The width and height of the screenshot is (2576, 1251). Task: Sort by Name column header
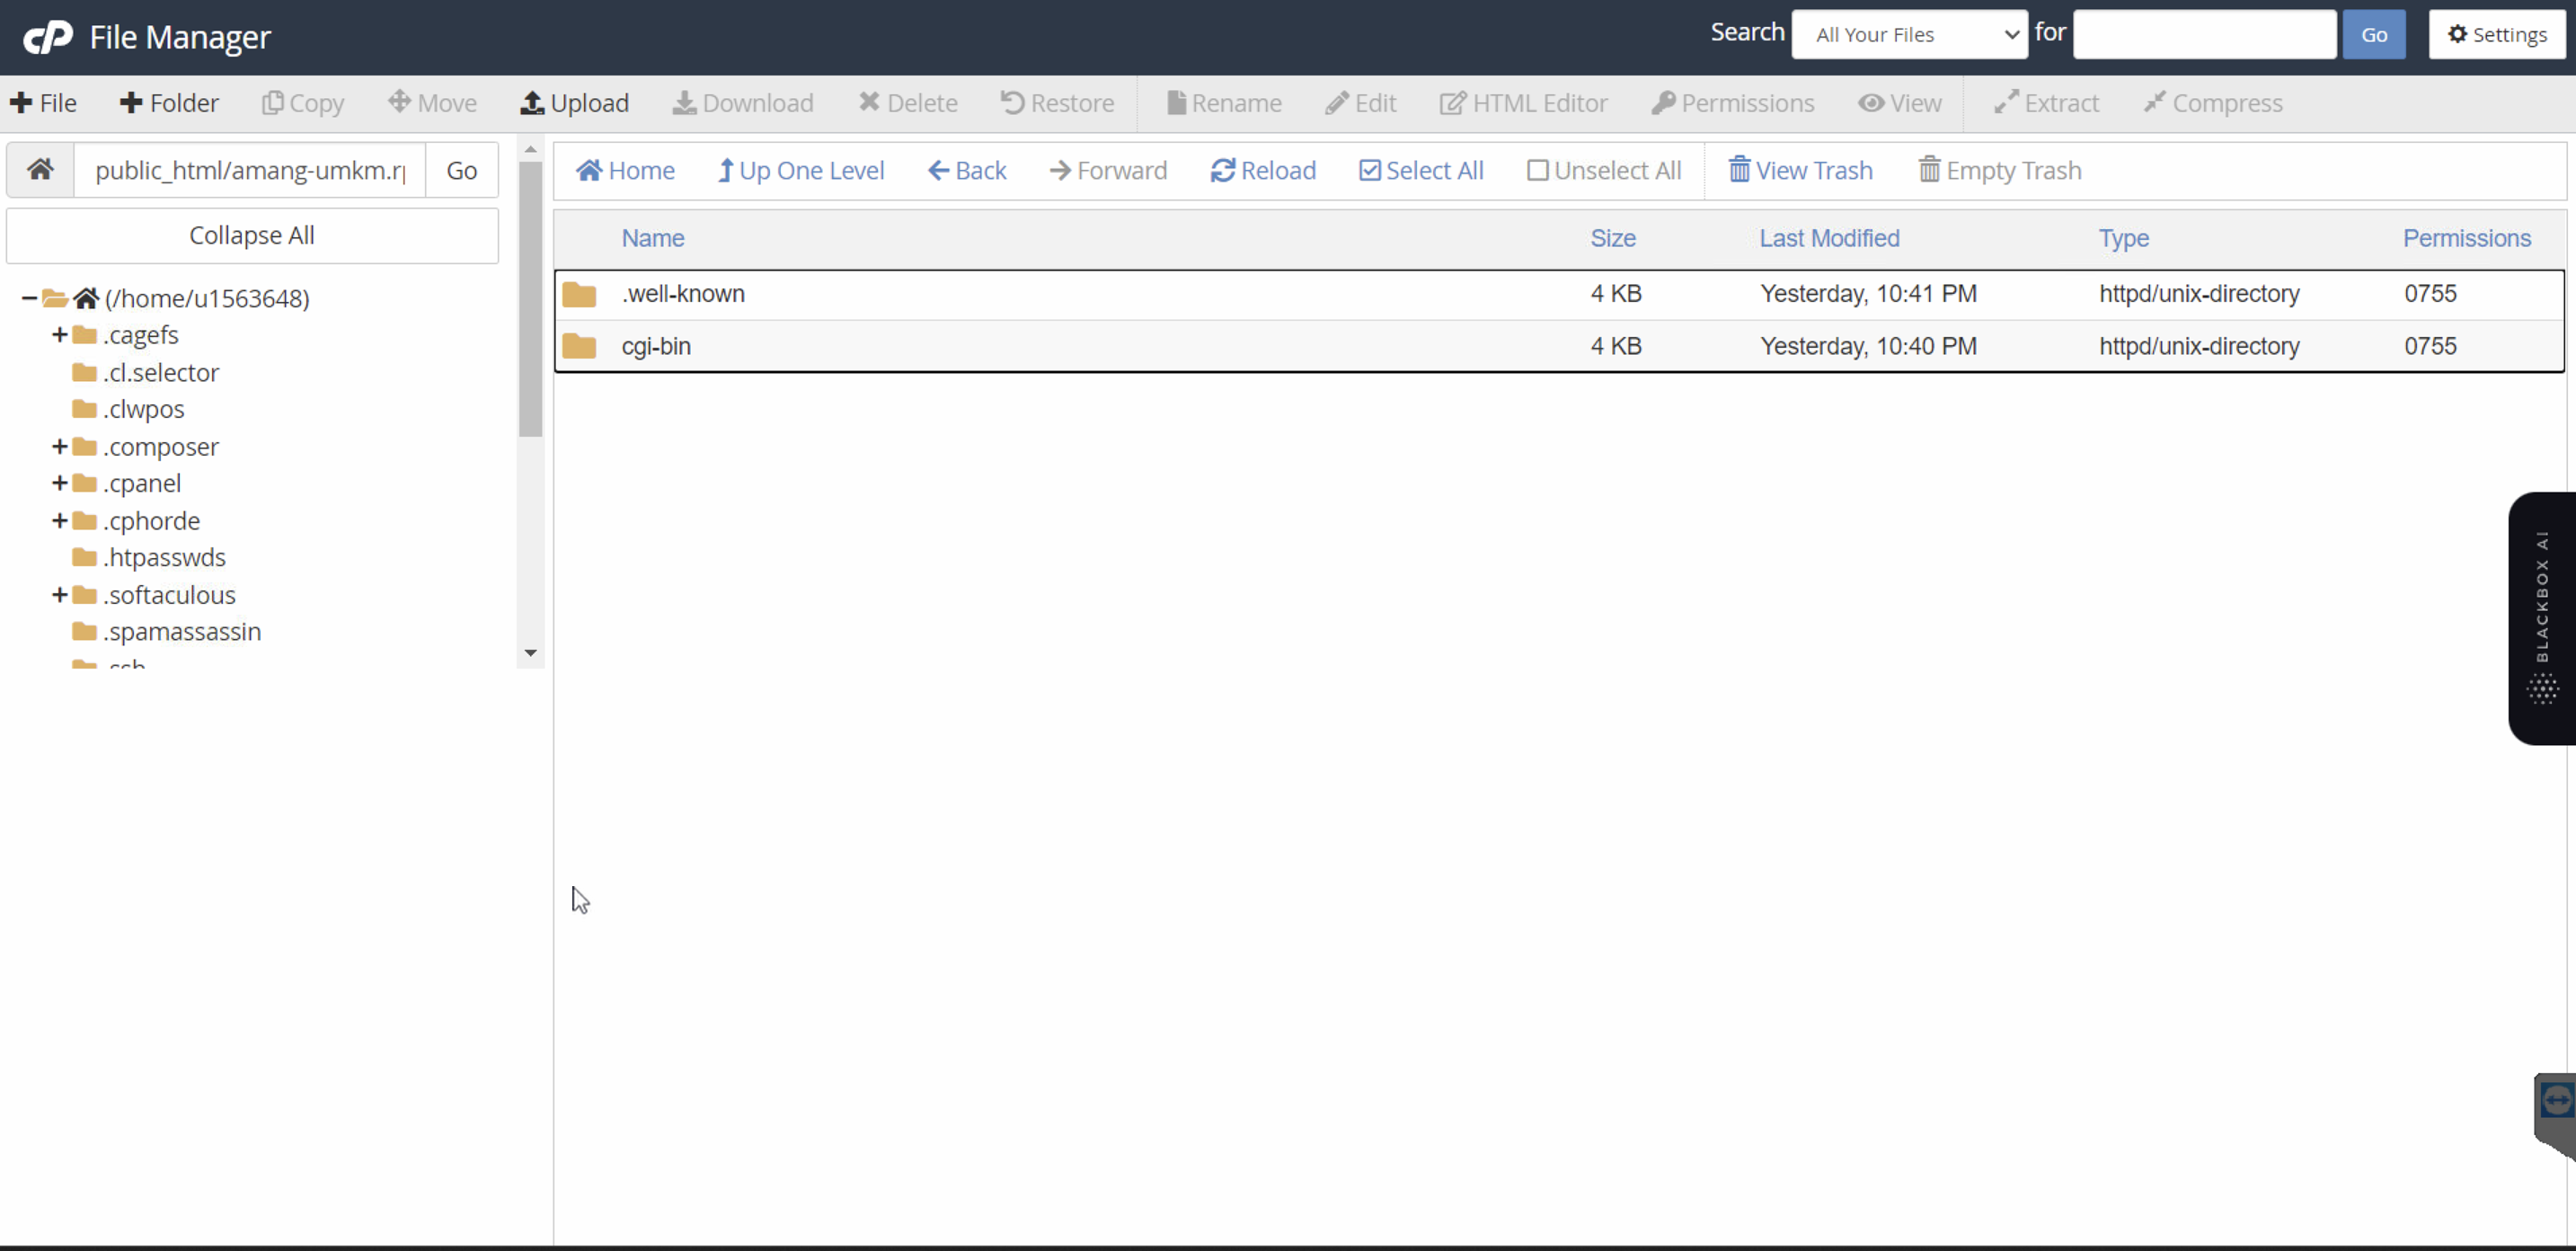click(653, 238)
